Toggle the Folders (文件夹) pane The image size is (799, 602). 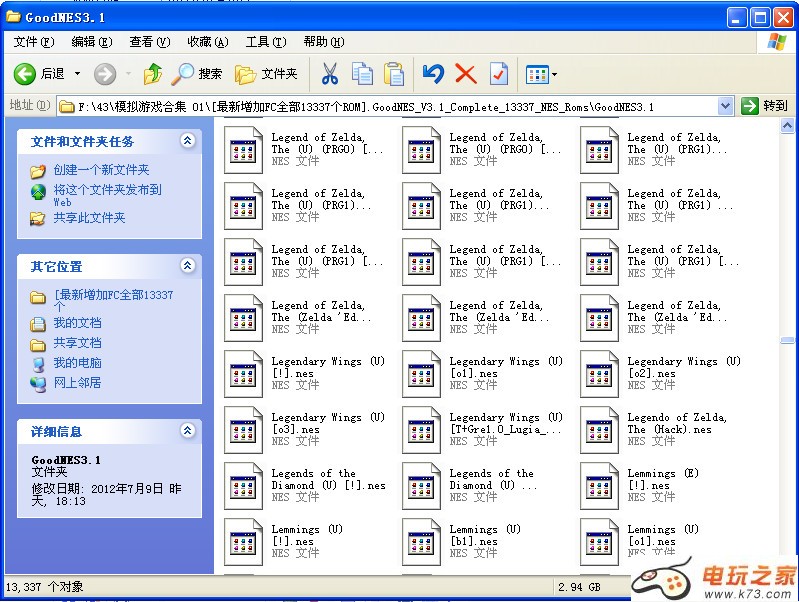click(267, 74)
